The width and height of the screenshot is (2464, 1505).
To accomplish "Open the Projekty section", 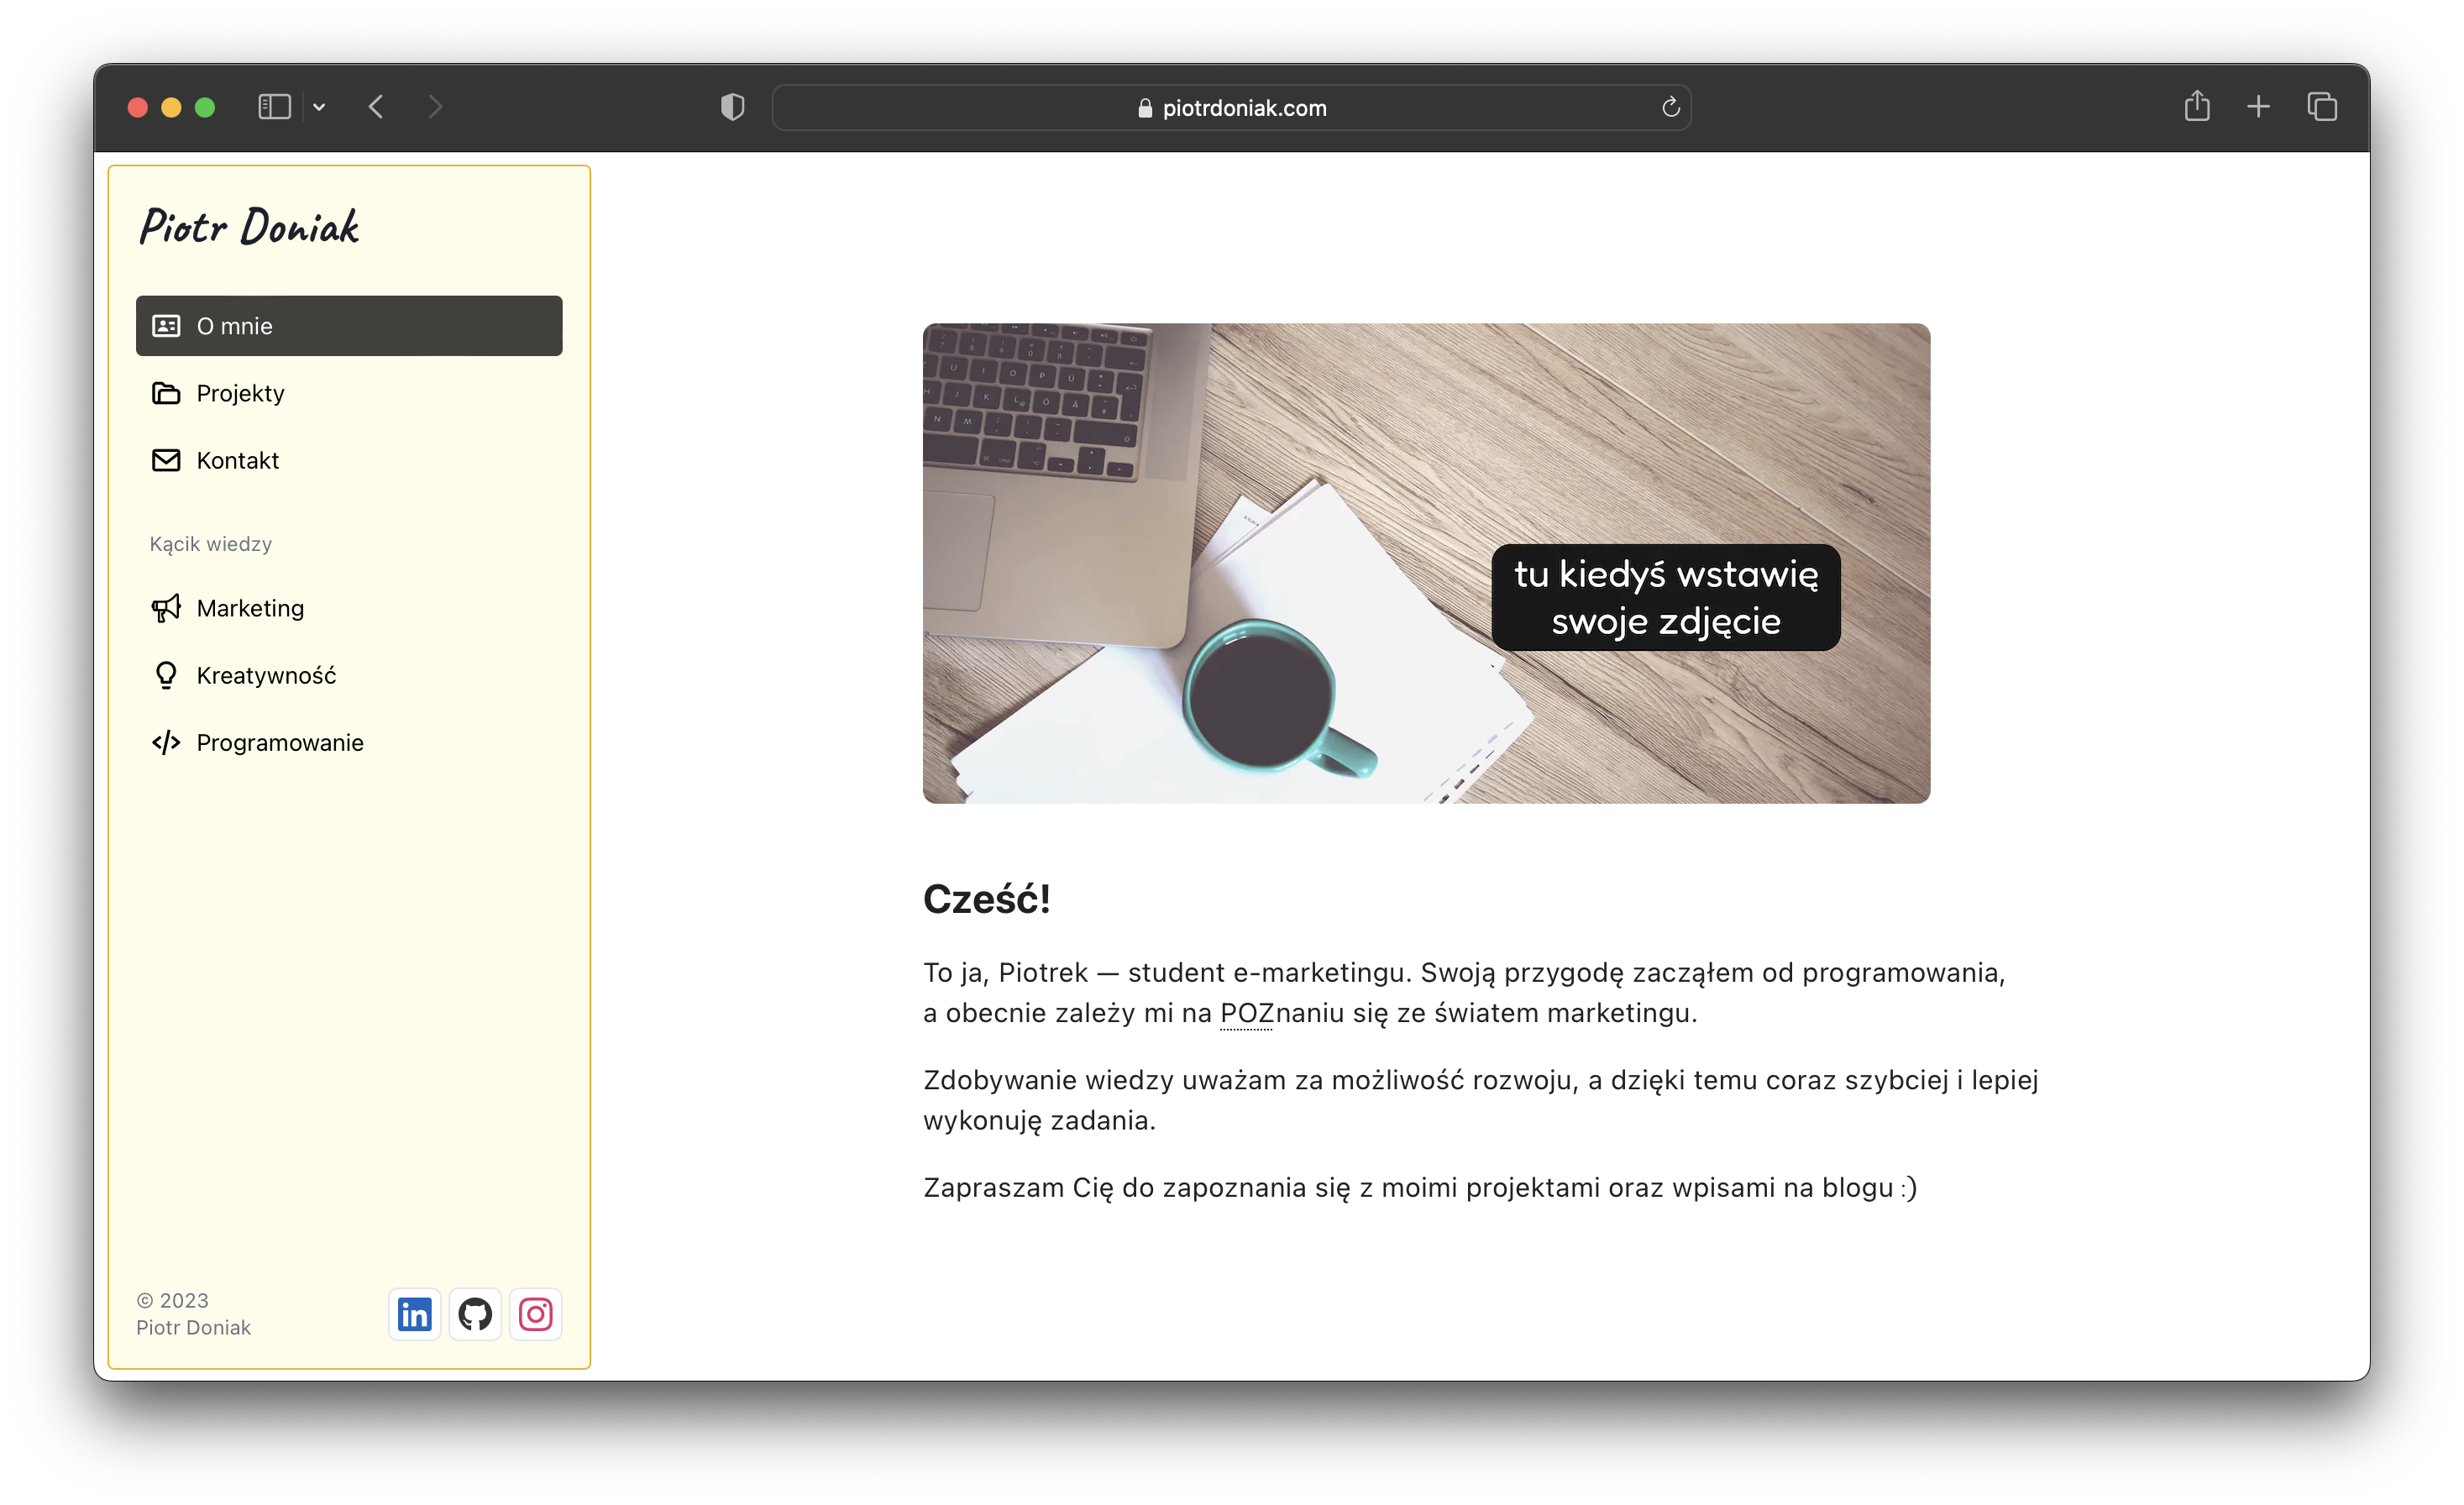I will click(240, 393).
